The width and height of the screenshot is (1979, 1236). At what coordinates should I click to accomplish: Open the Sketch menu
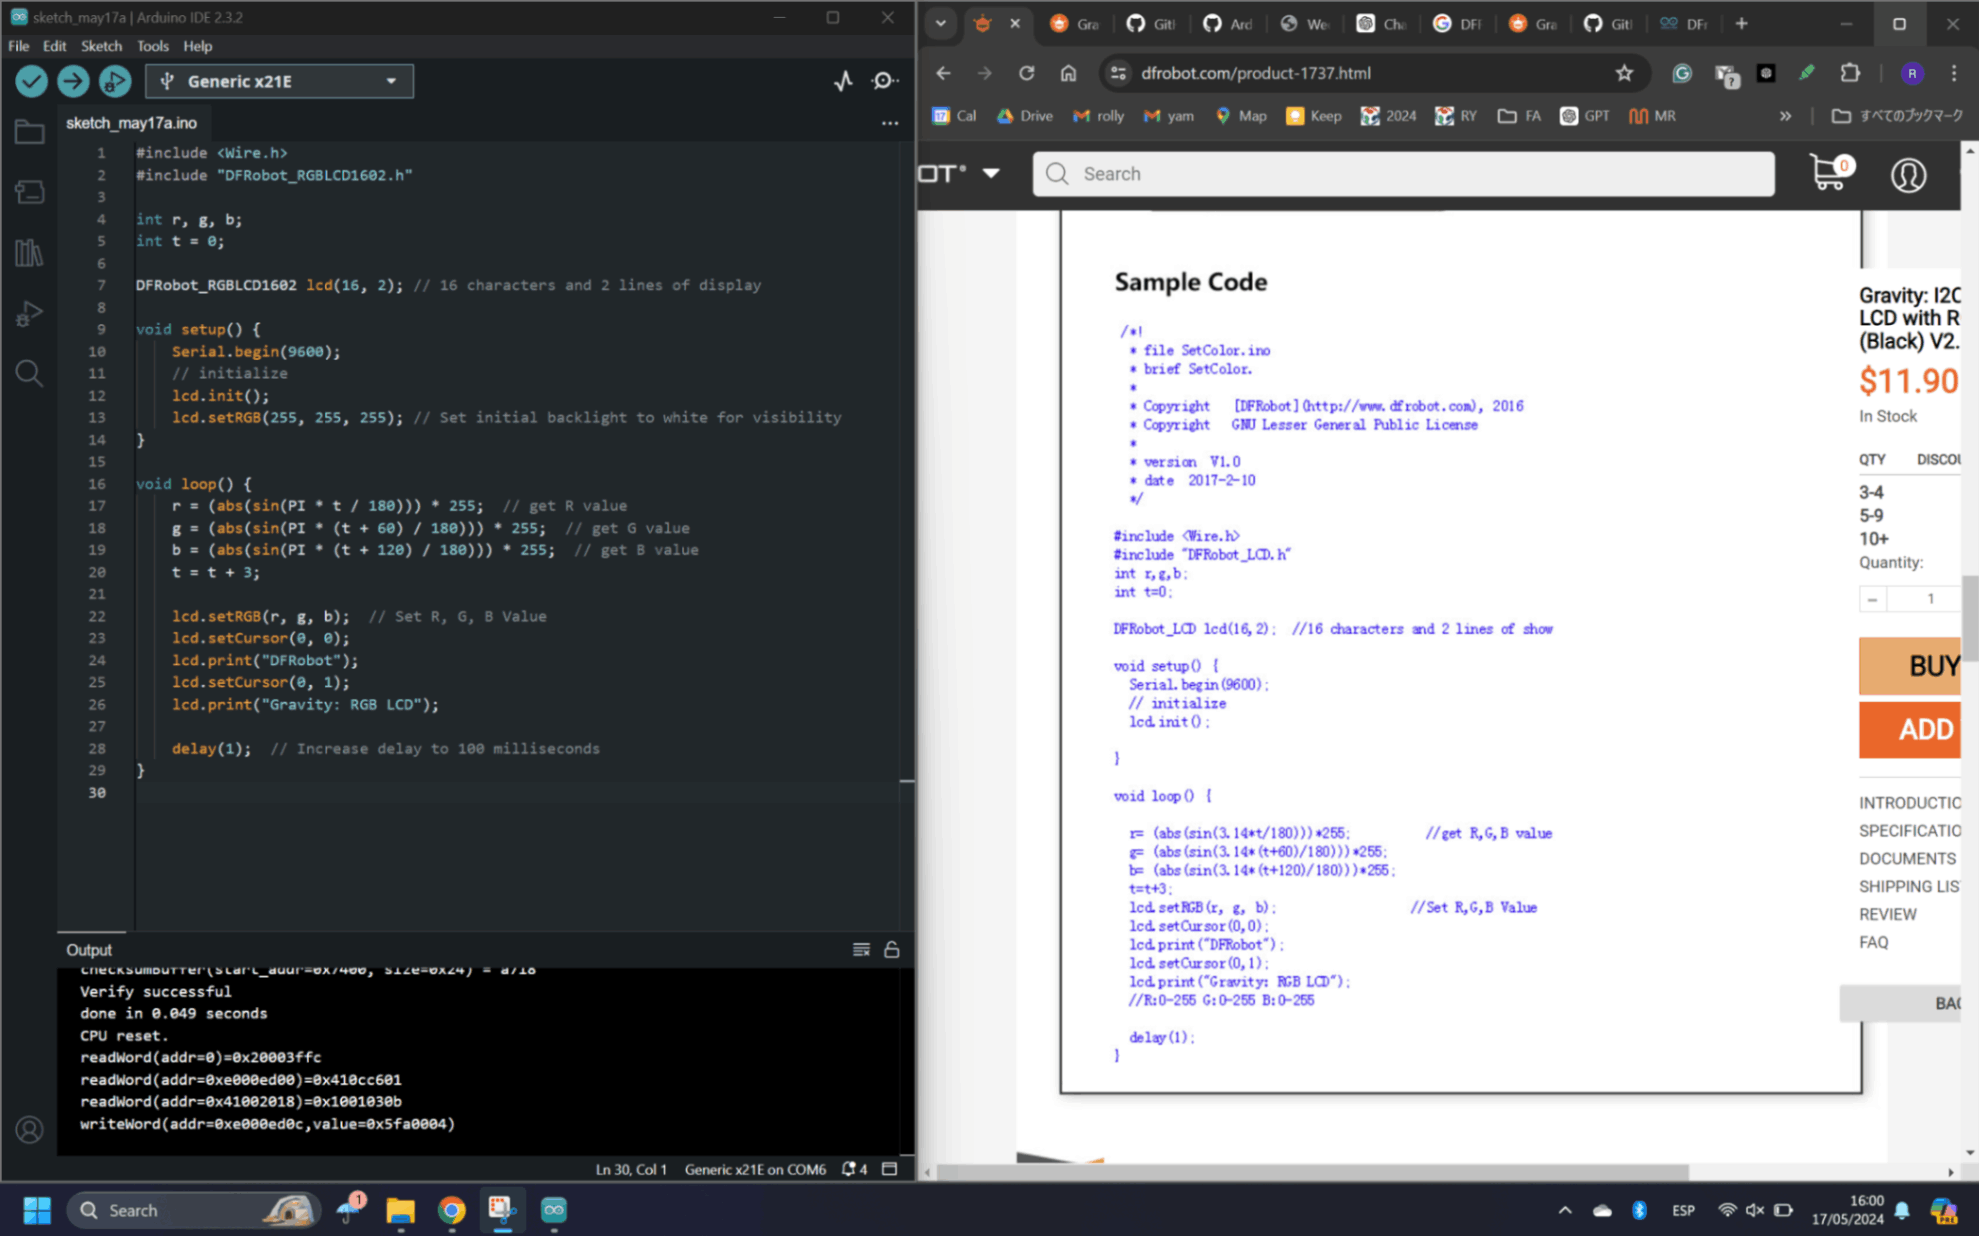tap(101, 46)
